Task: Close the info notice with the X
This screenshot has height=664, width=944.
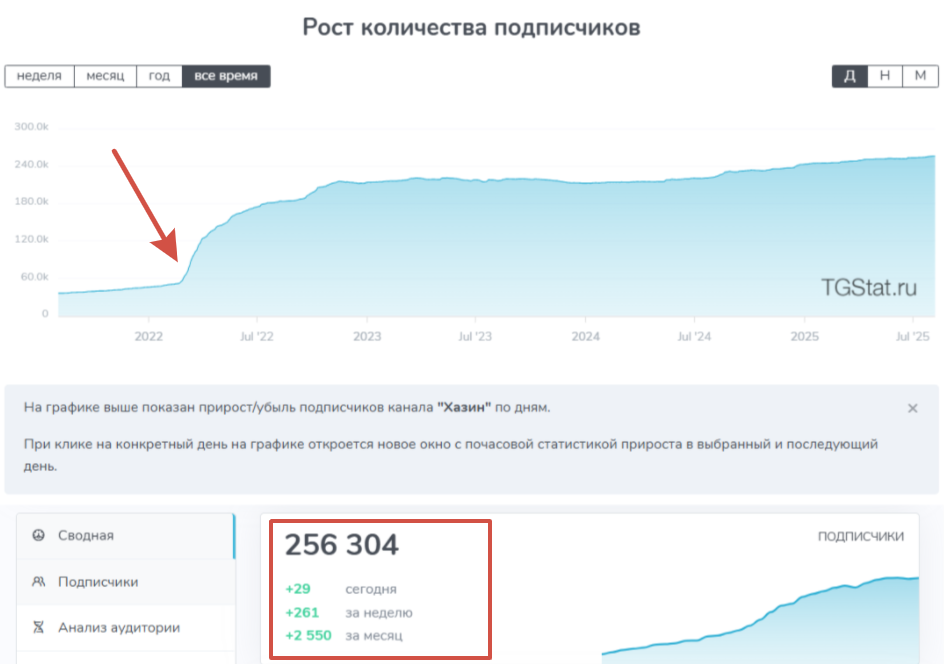Action: pyautogui.click(x=913, y=408)
